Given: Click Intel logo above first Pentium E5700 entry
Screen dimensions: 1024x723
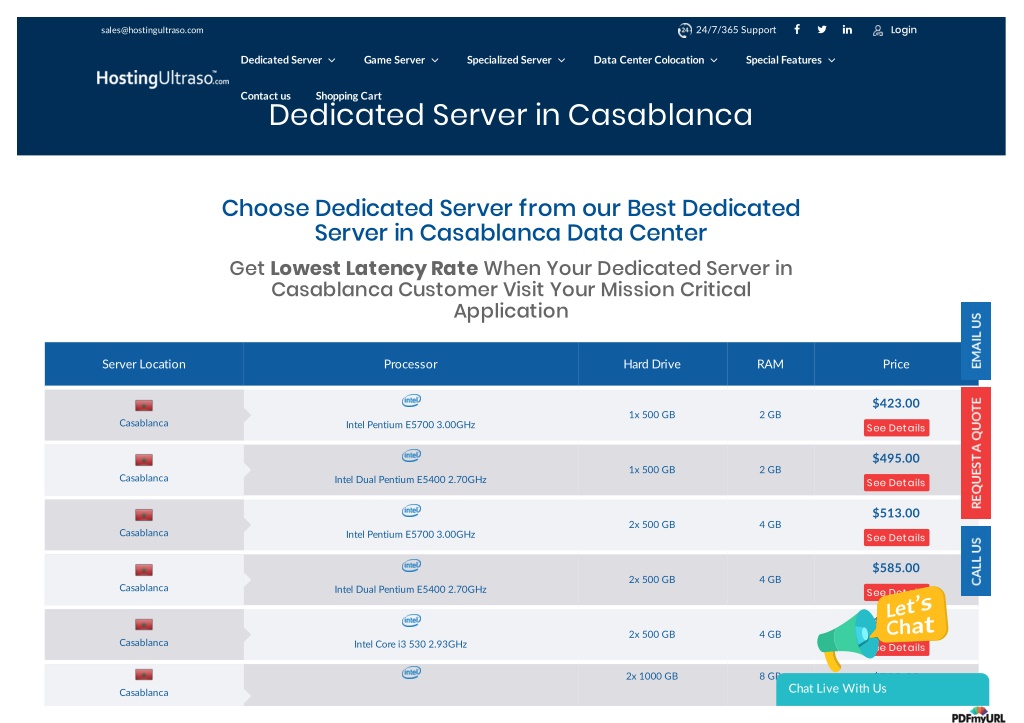Looking at the screenshot, I should [411, 400].
